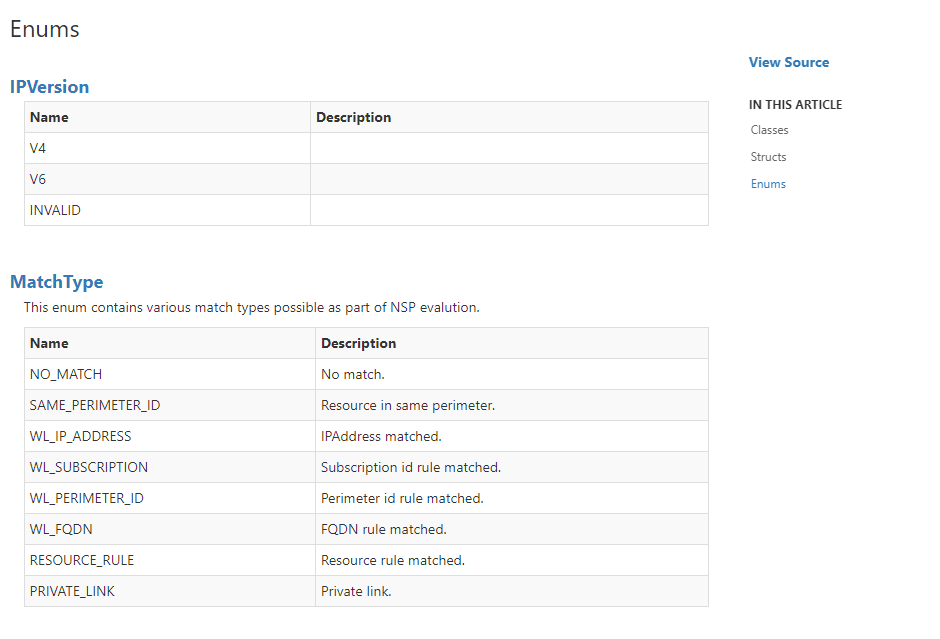Open the MatchType enum link
Screen dimensions: 940x639
[x=56, y=282]
